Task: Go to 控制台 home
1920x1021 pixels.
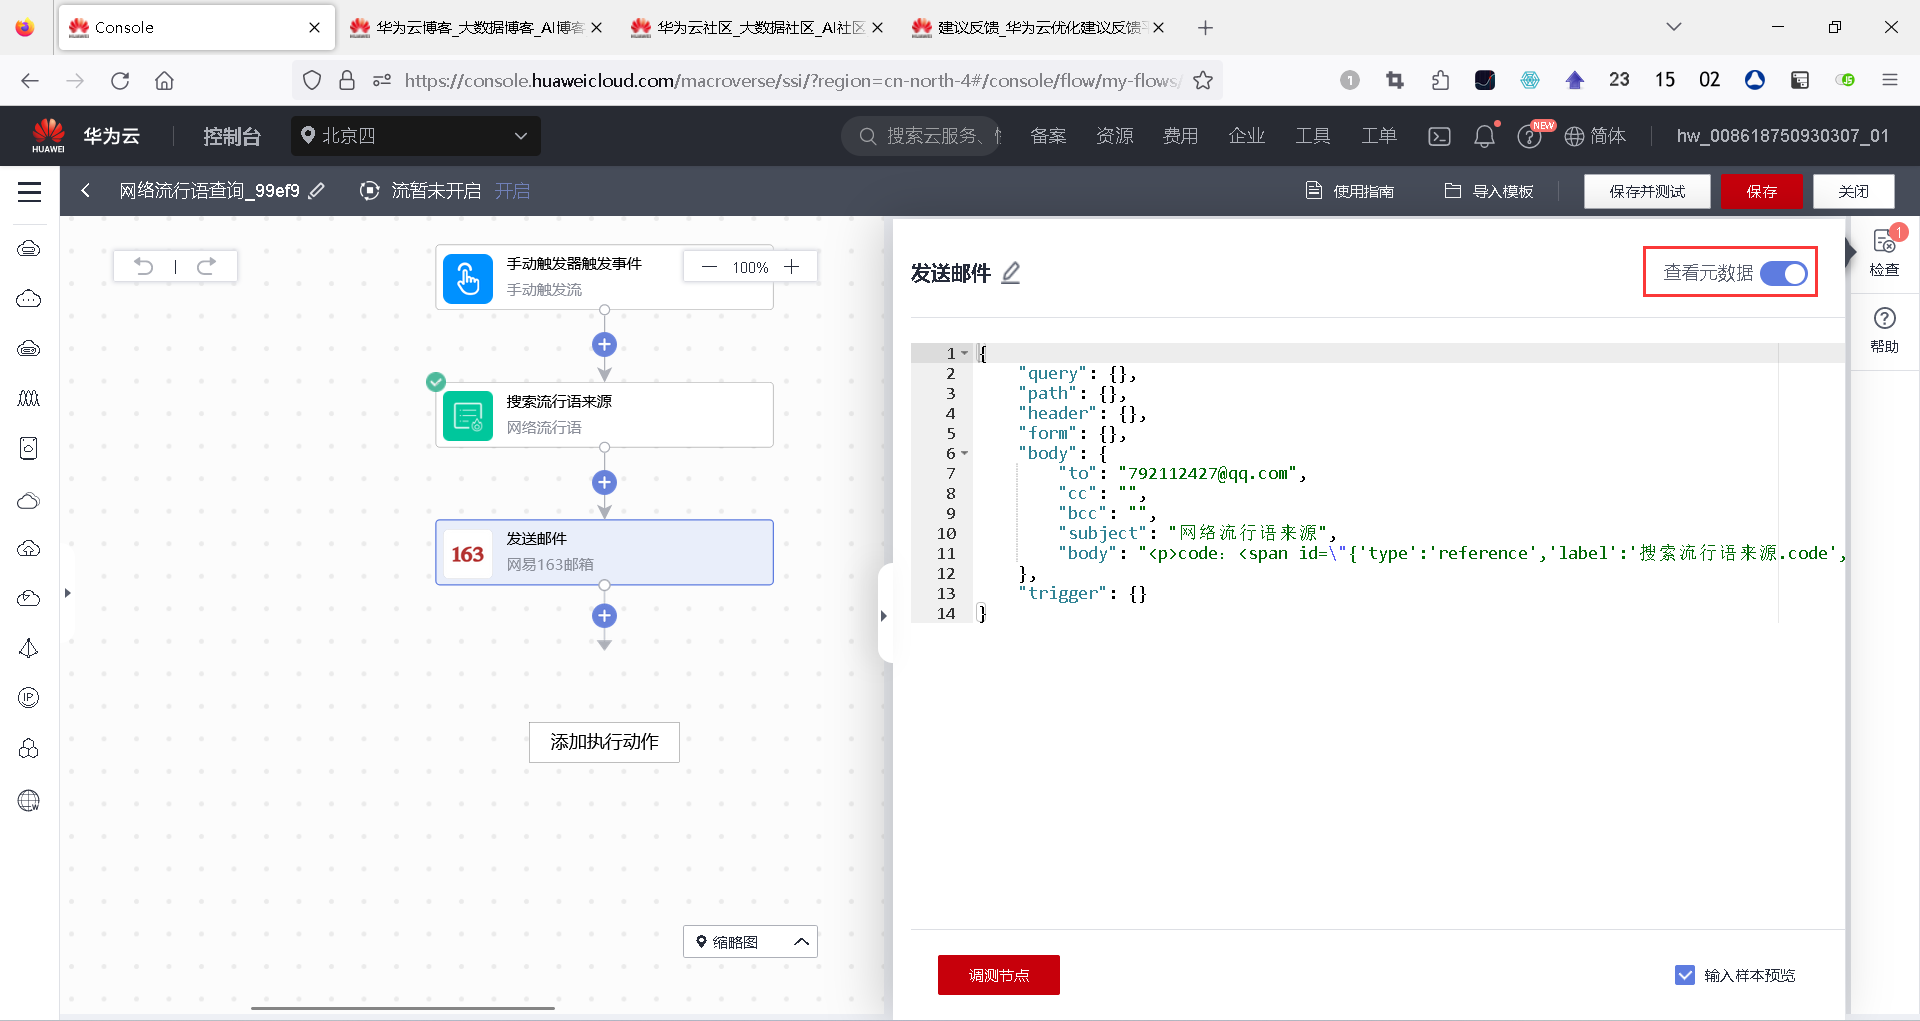Action: [x=232, y=136]
